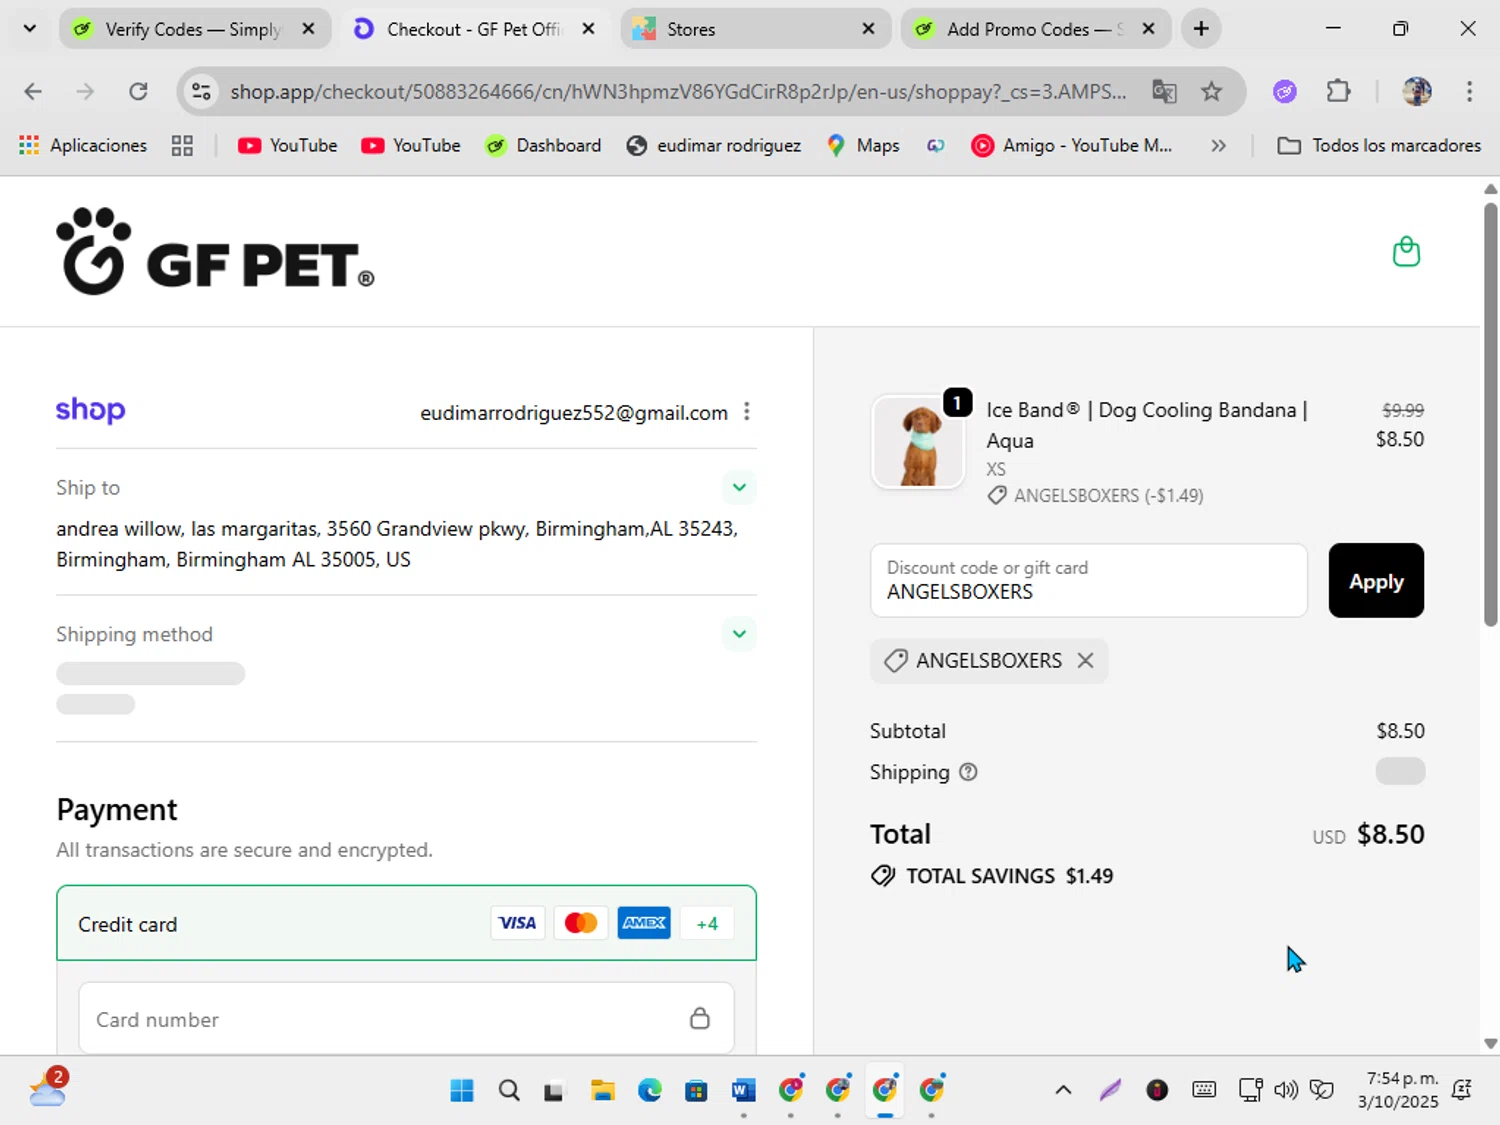Open the Dashboard bookmark
Screen dimensions: 1500x1125
pos(543,146)
